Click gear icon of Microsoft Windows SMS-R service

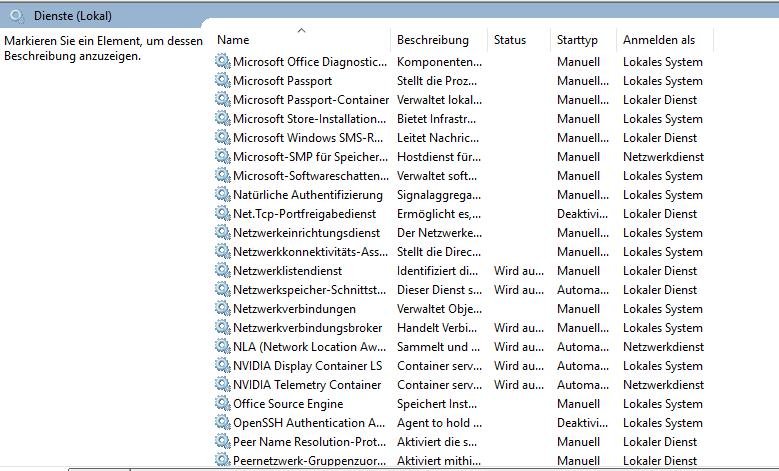click(223, 138)
